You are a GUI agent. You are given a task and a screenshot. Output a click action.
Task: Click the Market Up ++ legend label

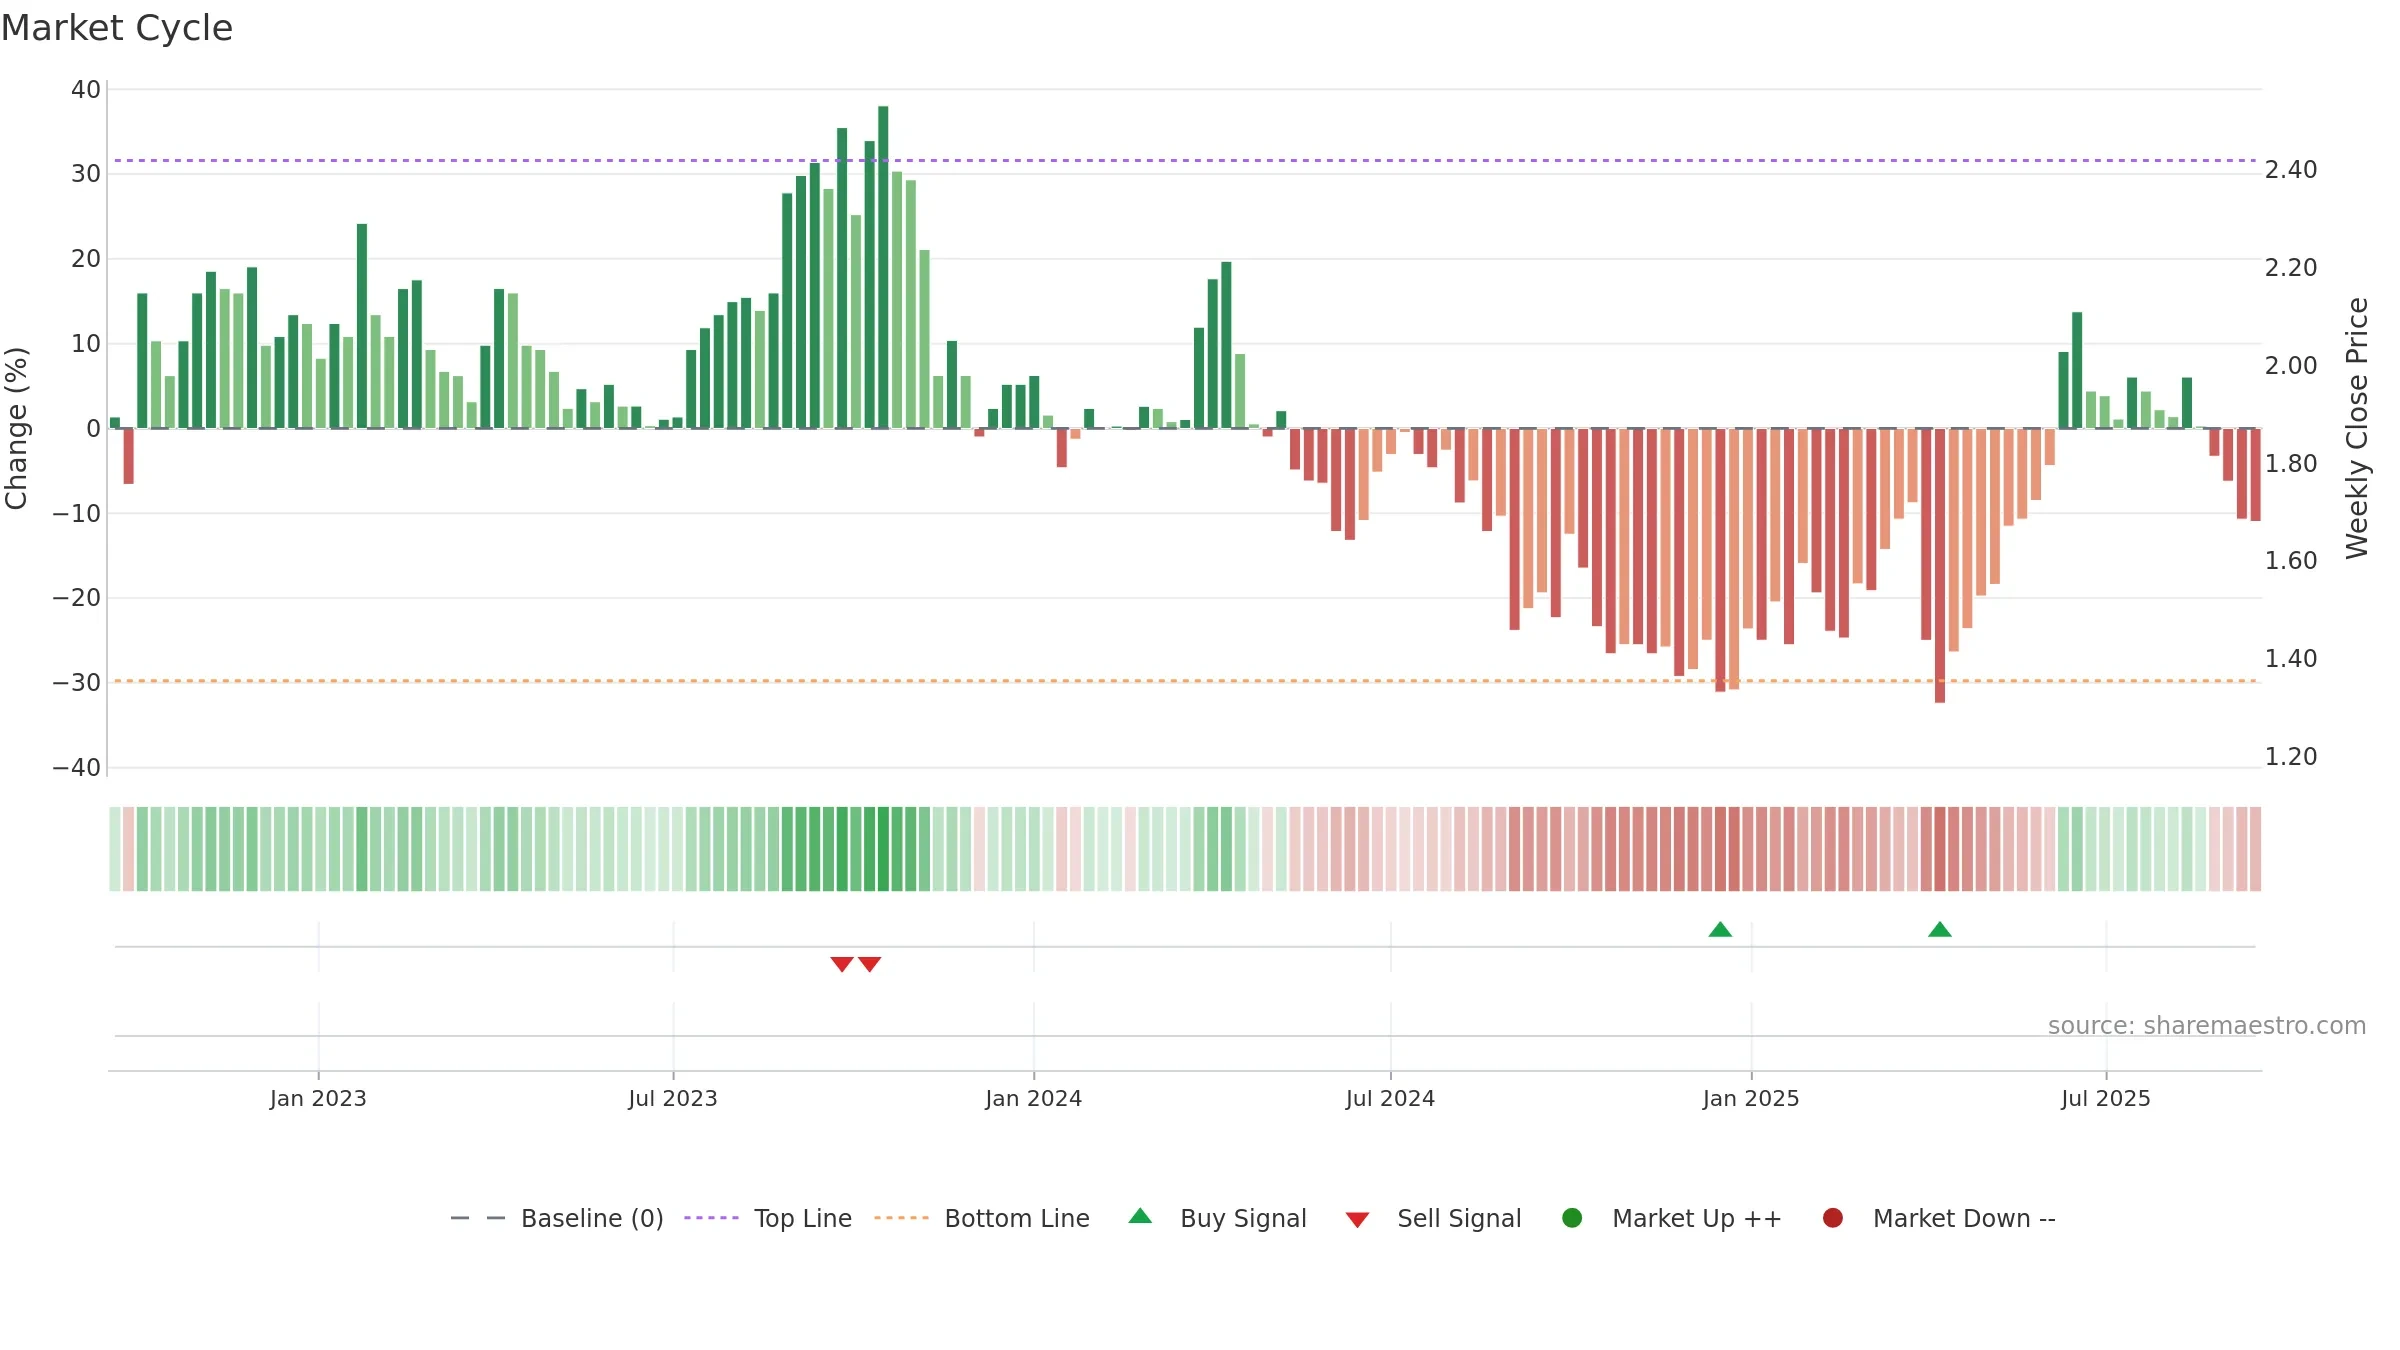[1697, 1218]
